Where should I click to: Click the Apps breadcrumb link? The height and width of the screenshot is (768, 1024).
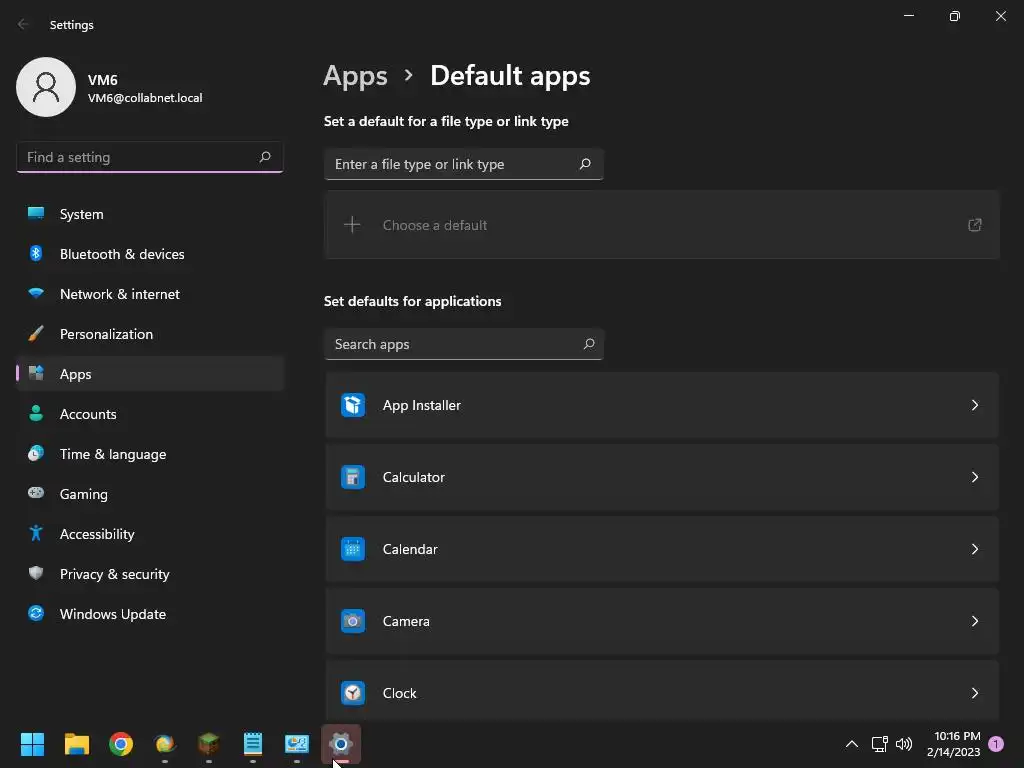pos(355,76)
